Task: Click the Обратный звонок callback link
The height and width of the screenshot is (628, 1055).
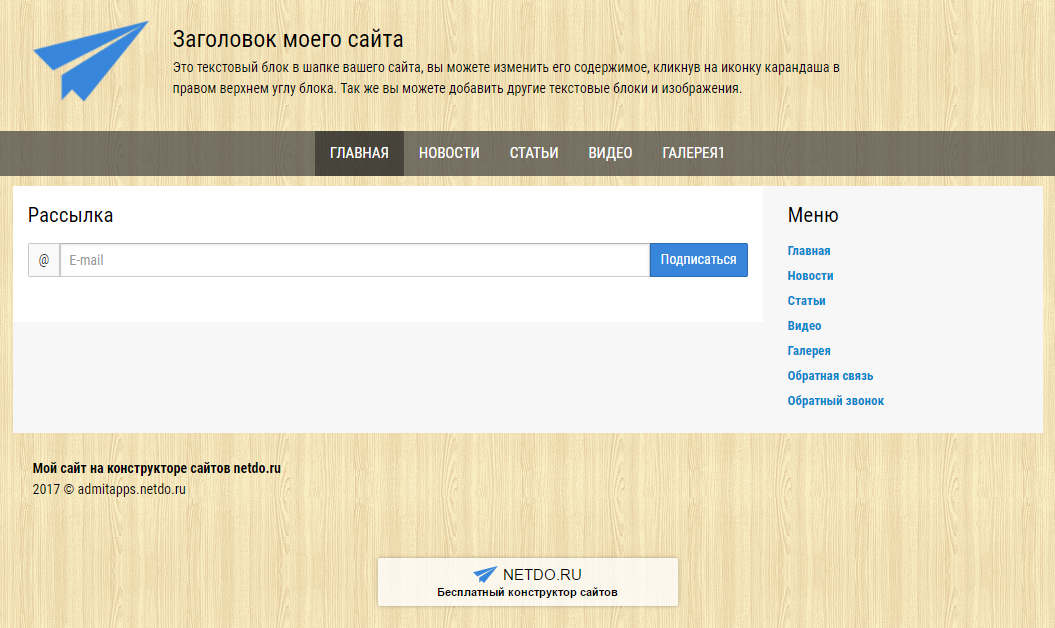Action: click(x=835, y=400)
